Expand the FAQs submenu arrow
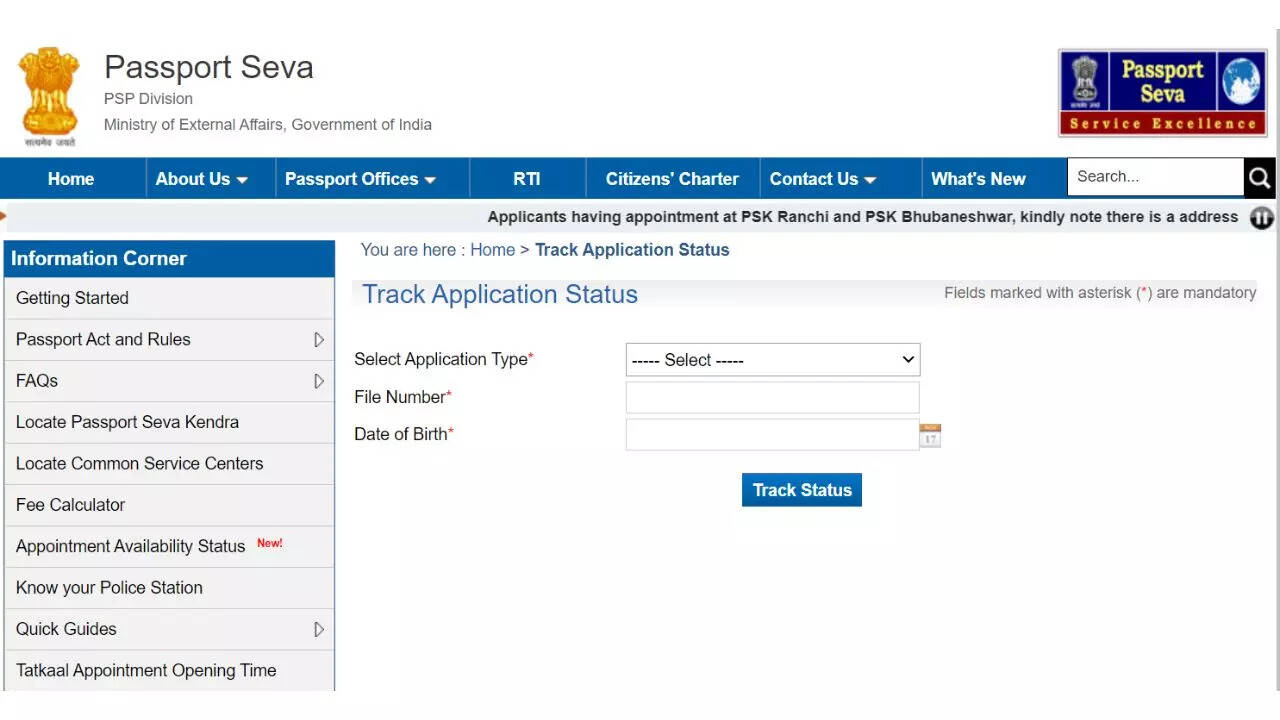The height and width of the screenshot is (720, 1280). tap(319, 381)
